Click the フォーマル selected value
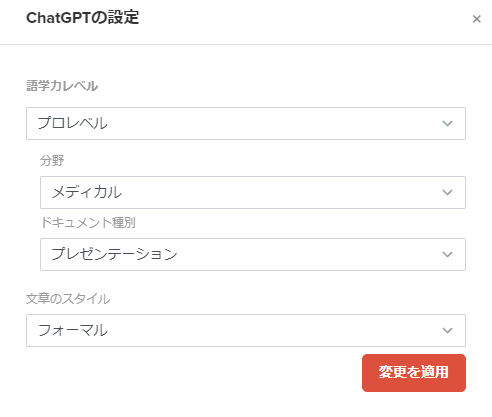The height and width of the screenshot is (417, 492). click(73, 330)
